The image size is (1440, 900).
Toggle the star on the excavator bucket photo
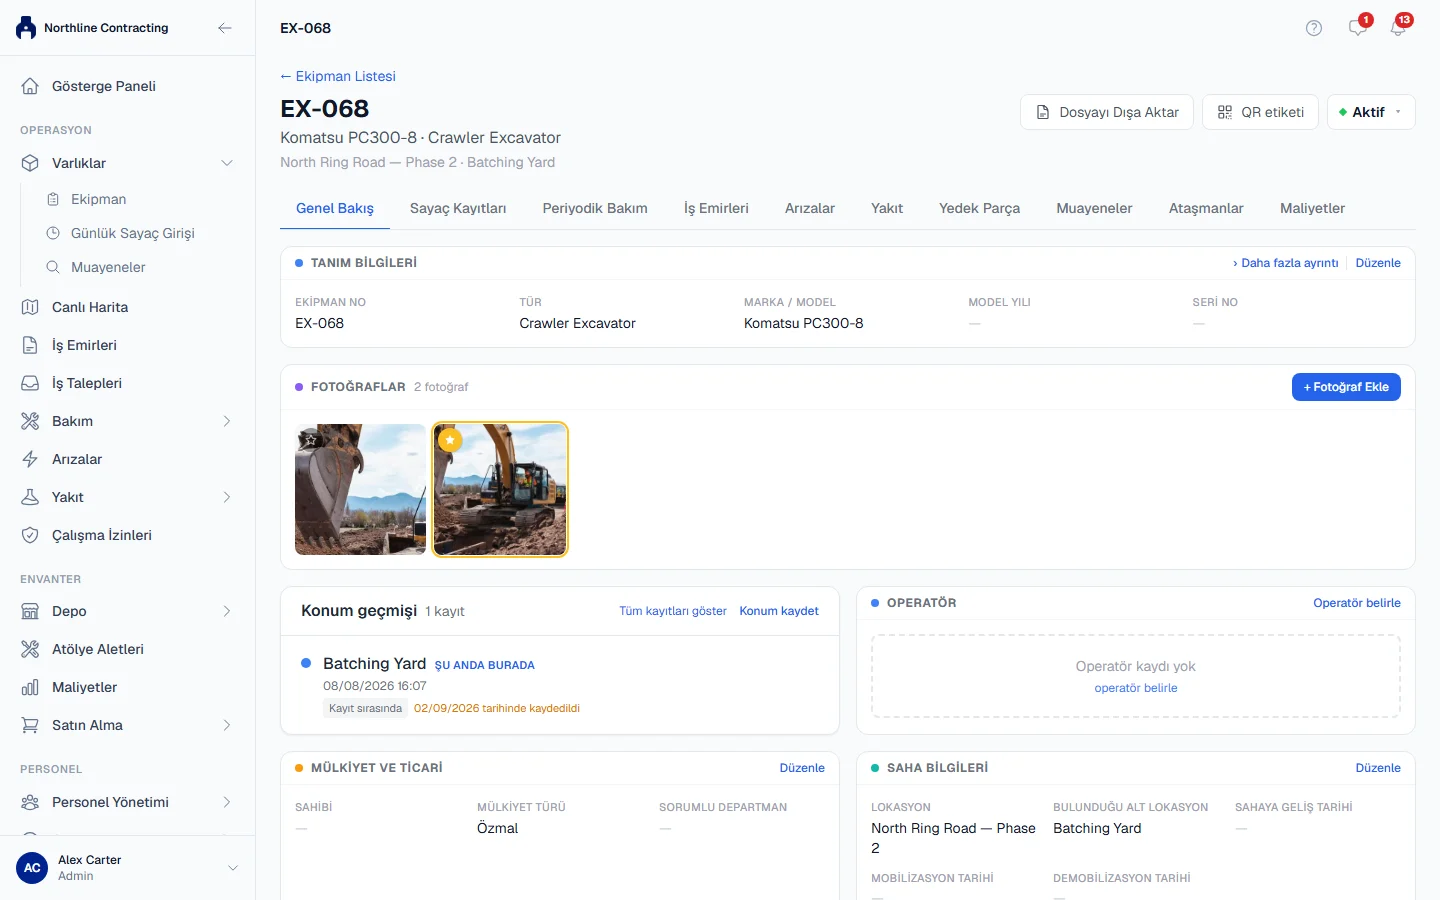tap(311, 439)
